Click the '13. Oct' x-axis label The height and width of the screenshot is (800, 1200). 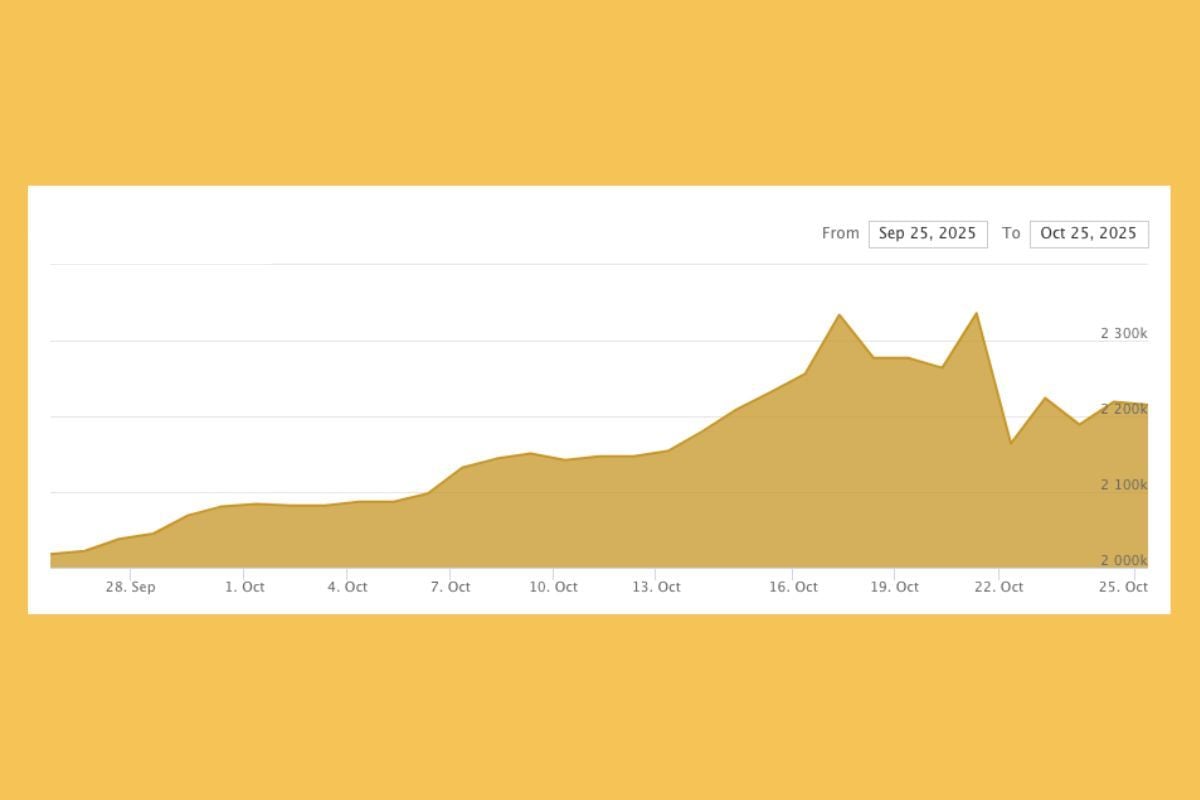tap(656, 587)
